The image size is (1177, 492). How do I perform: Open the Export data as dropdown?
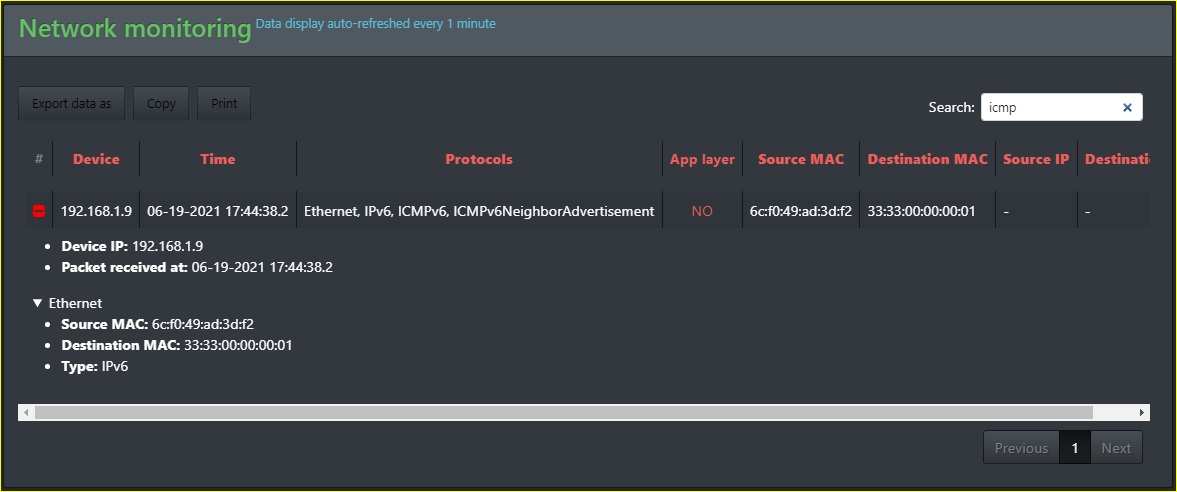[x=71, y=104]
